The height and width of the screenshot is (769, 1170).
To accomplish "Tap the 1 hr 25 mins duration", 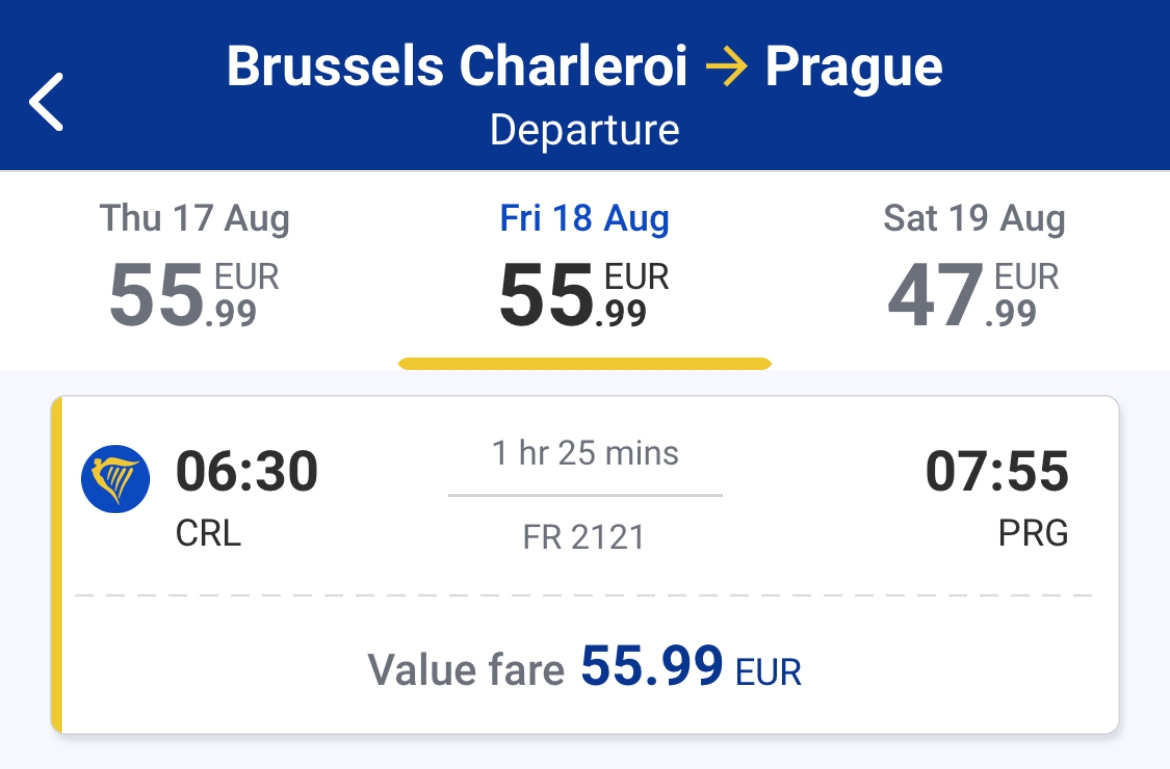I will coord(585,453).
